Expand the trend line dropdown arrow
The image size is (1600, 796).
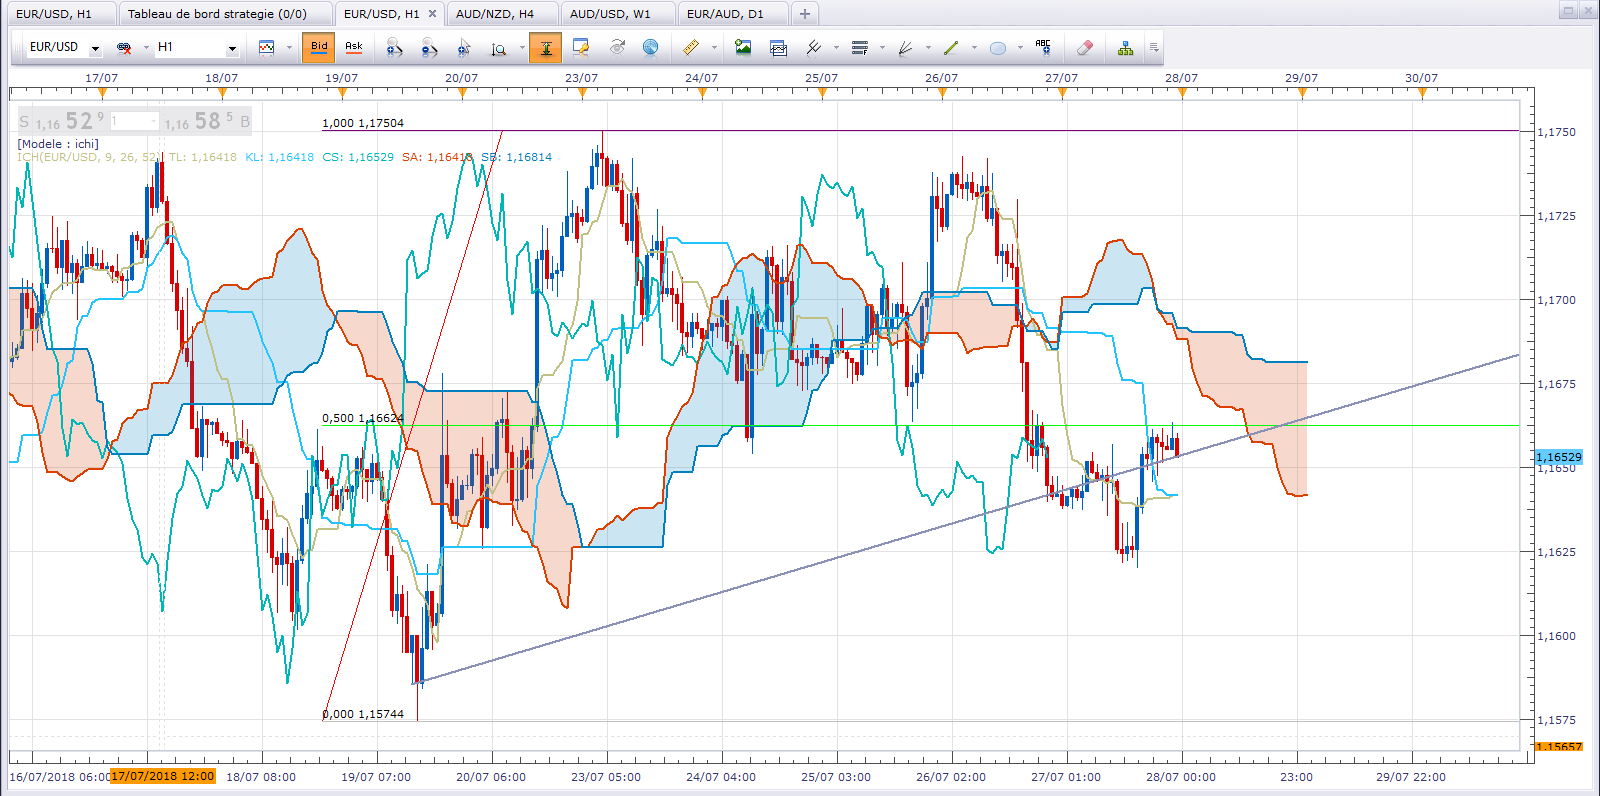974,47
